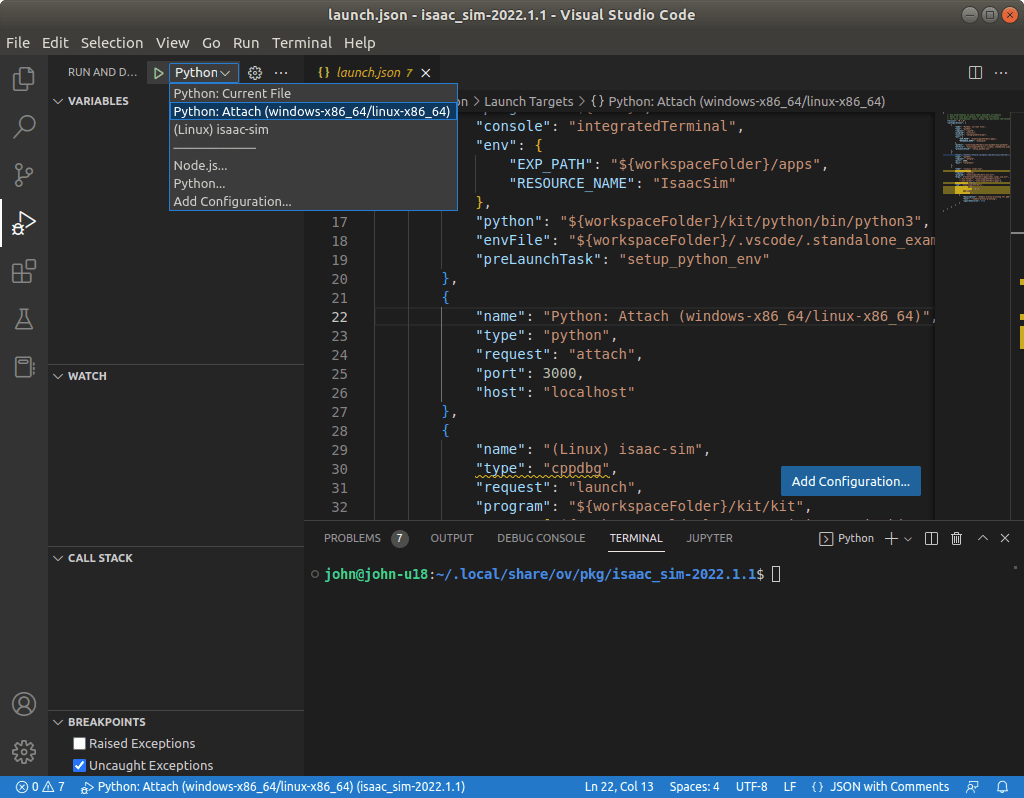Click debug target in status bar
This screenshot has width=1024, height=798.
click(x=272, y=787)
